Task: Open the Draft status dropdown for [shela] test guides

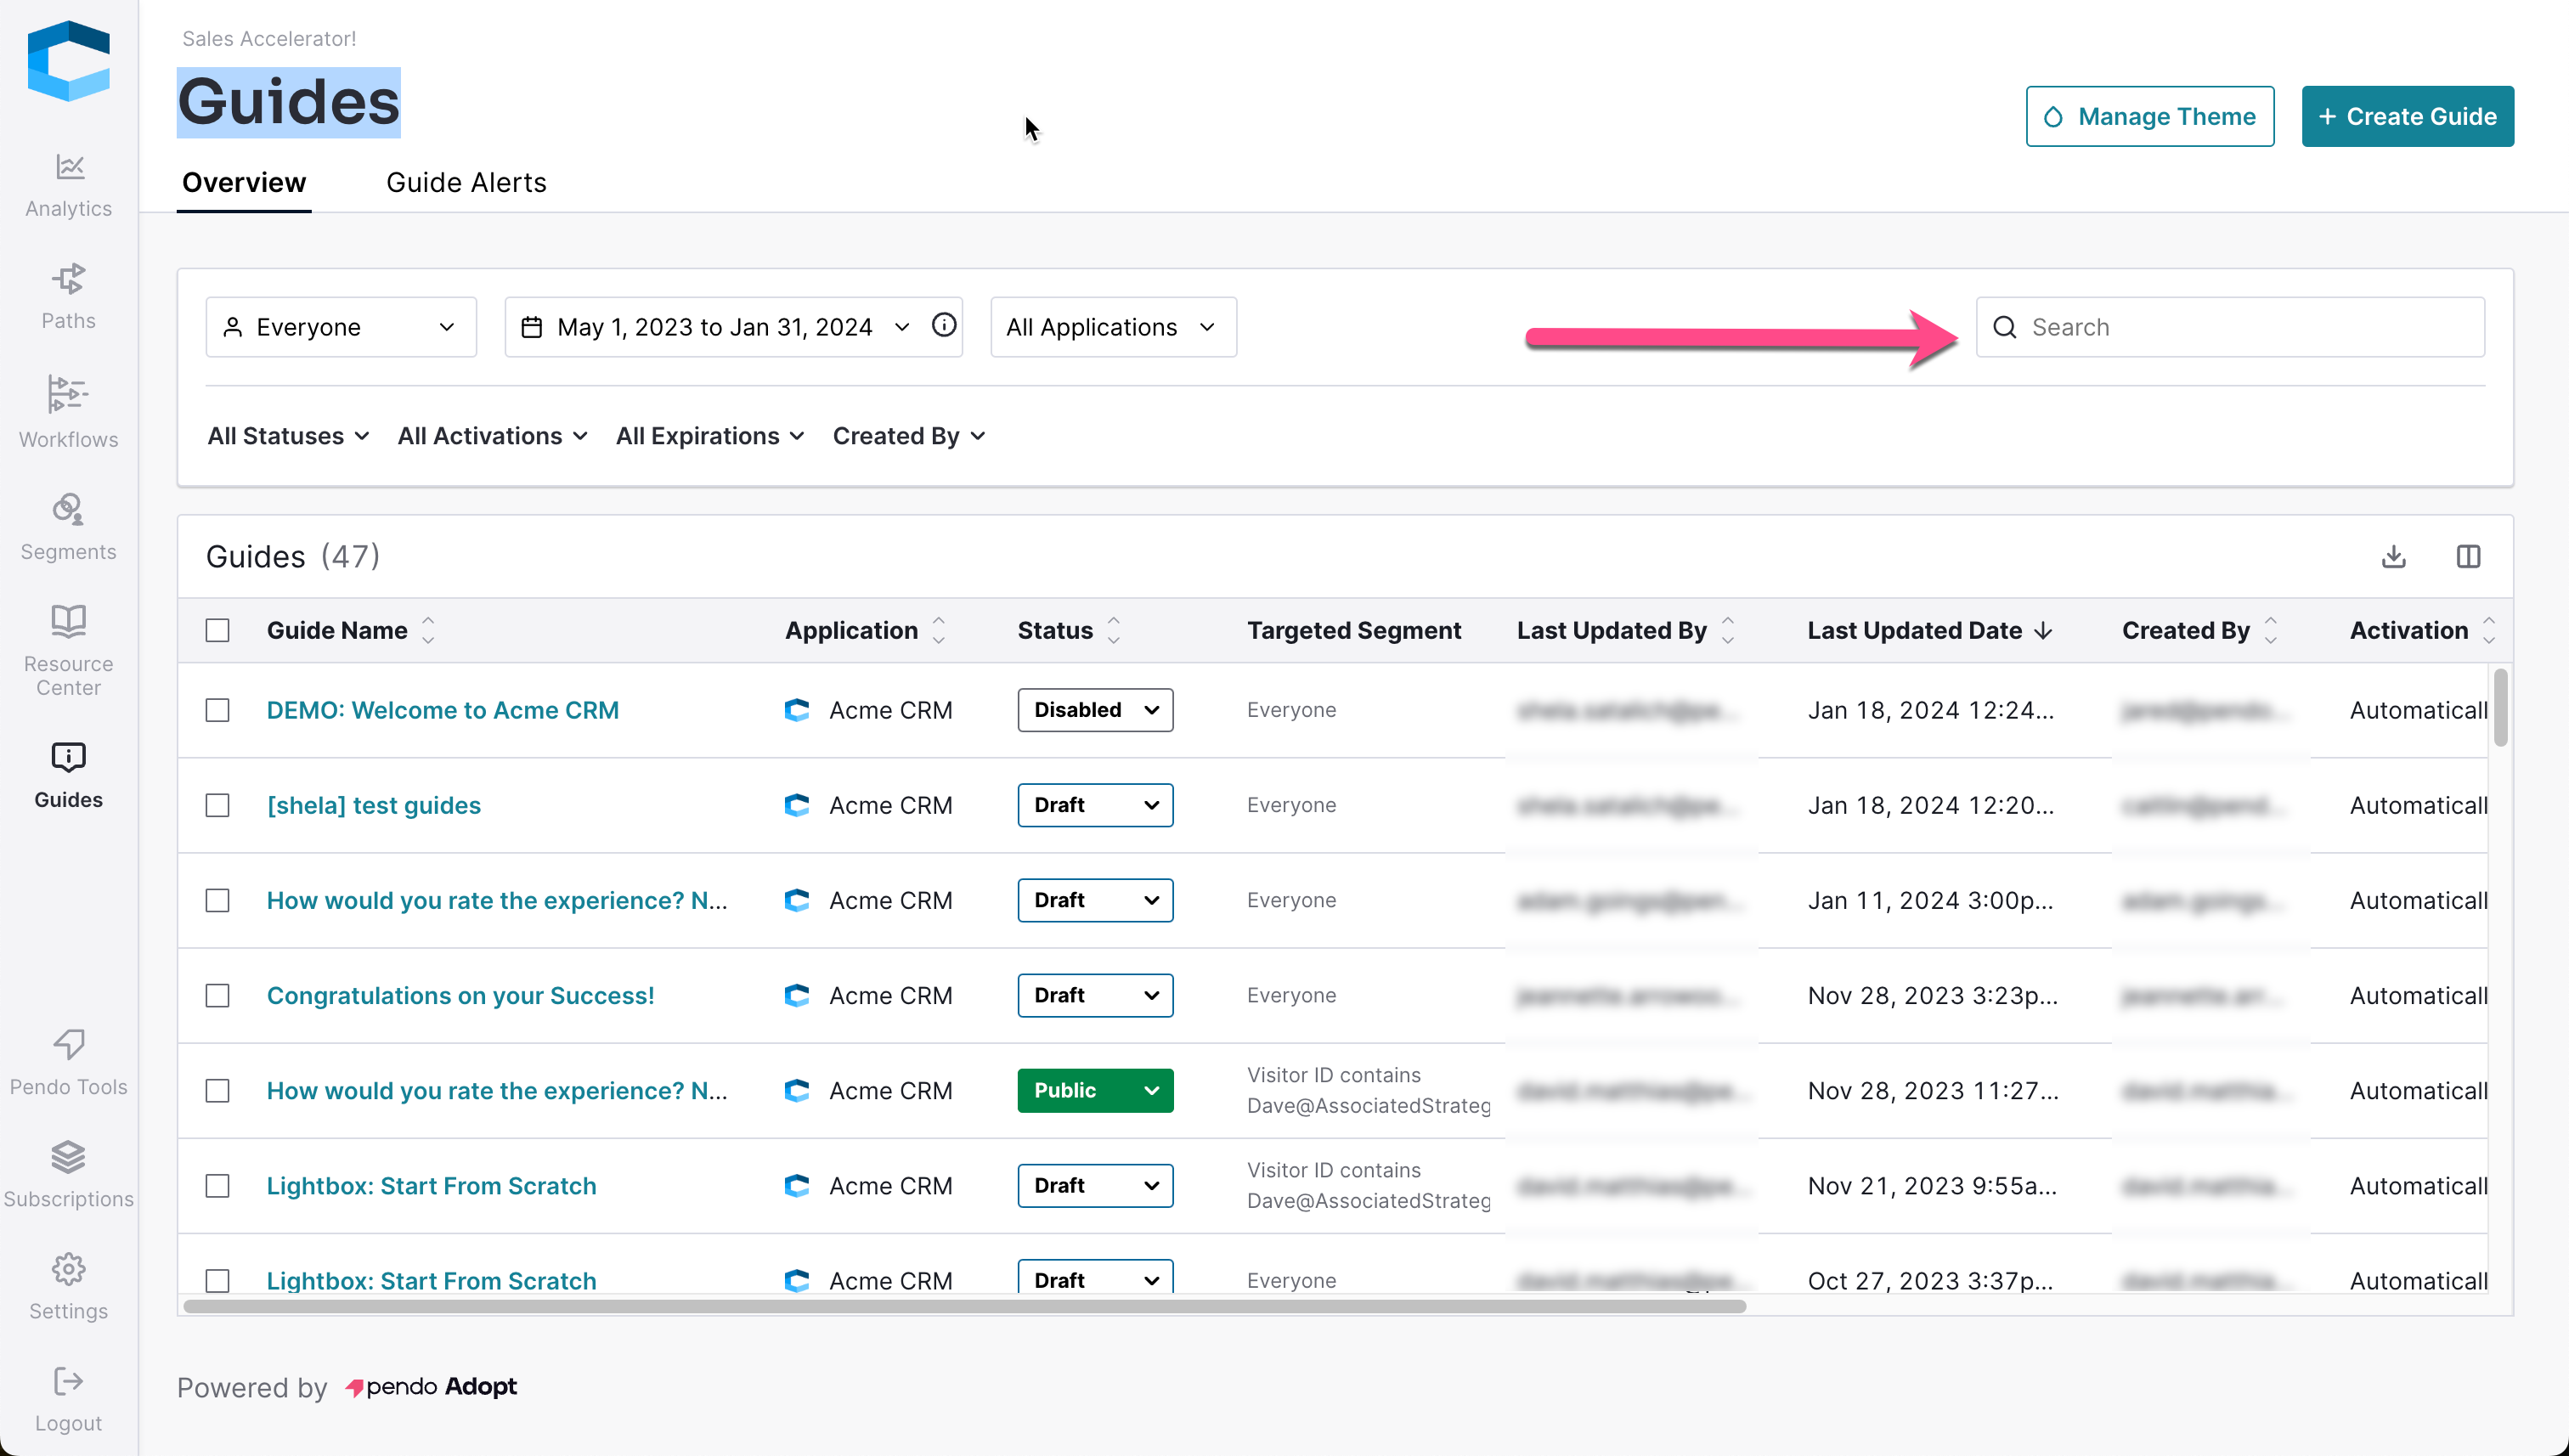Action: (1095, 805)
